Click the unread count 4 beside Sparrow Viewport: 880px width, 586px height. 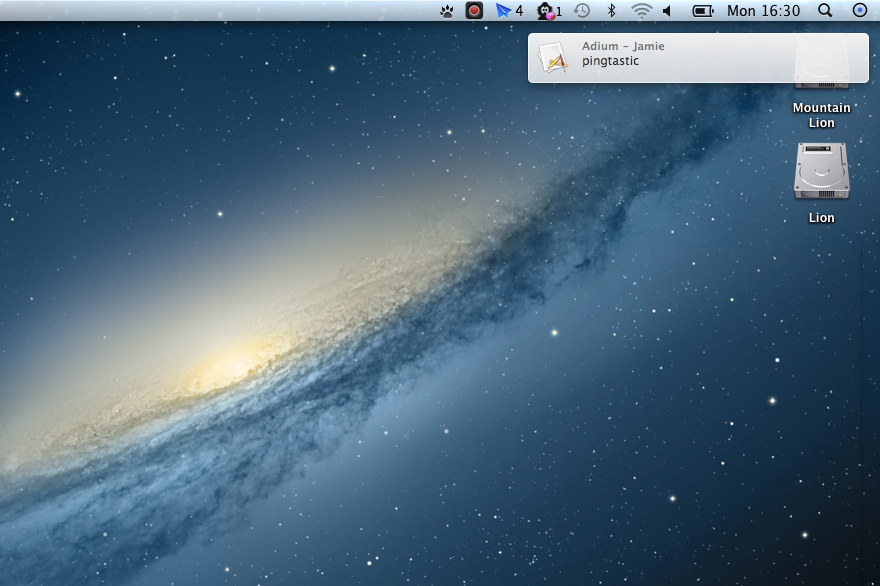[519, 11]
